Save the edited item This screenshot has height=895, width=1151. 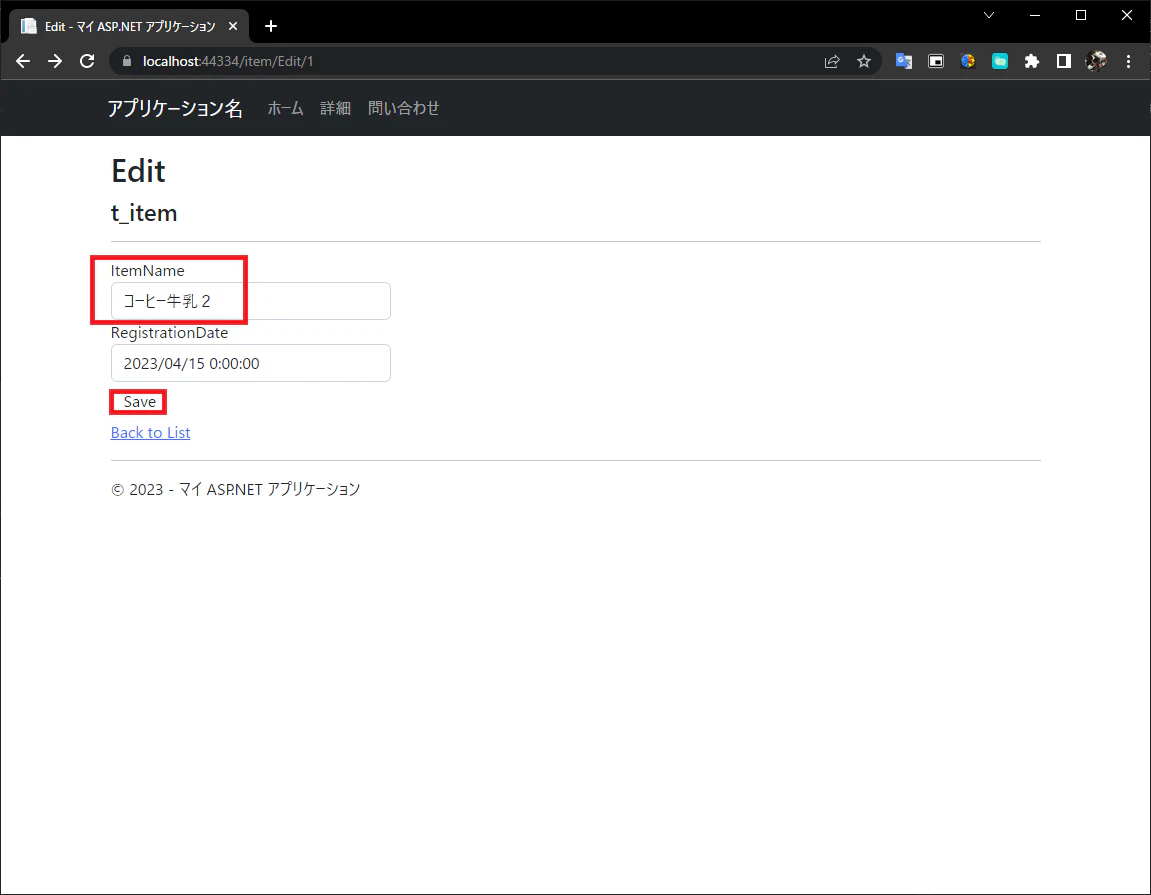click(139, 402)
